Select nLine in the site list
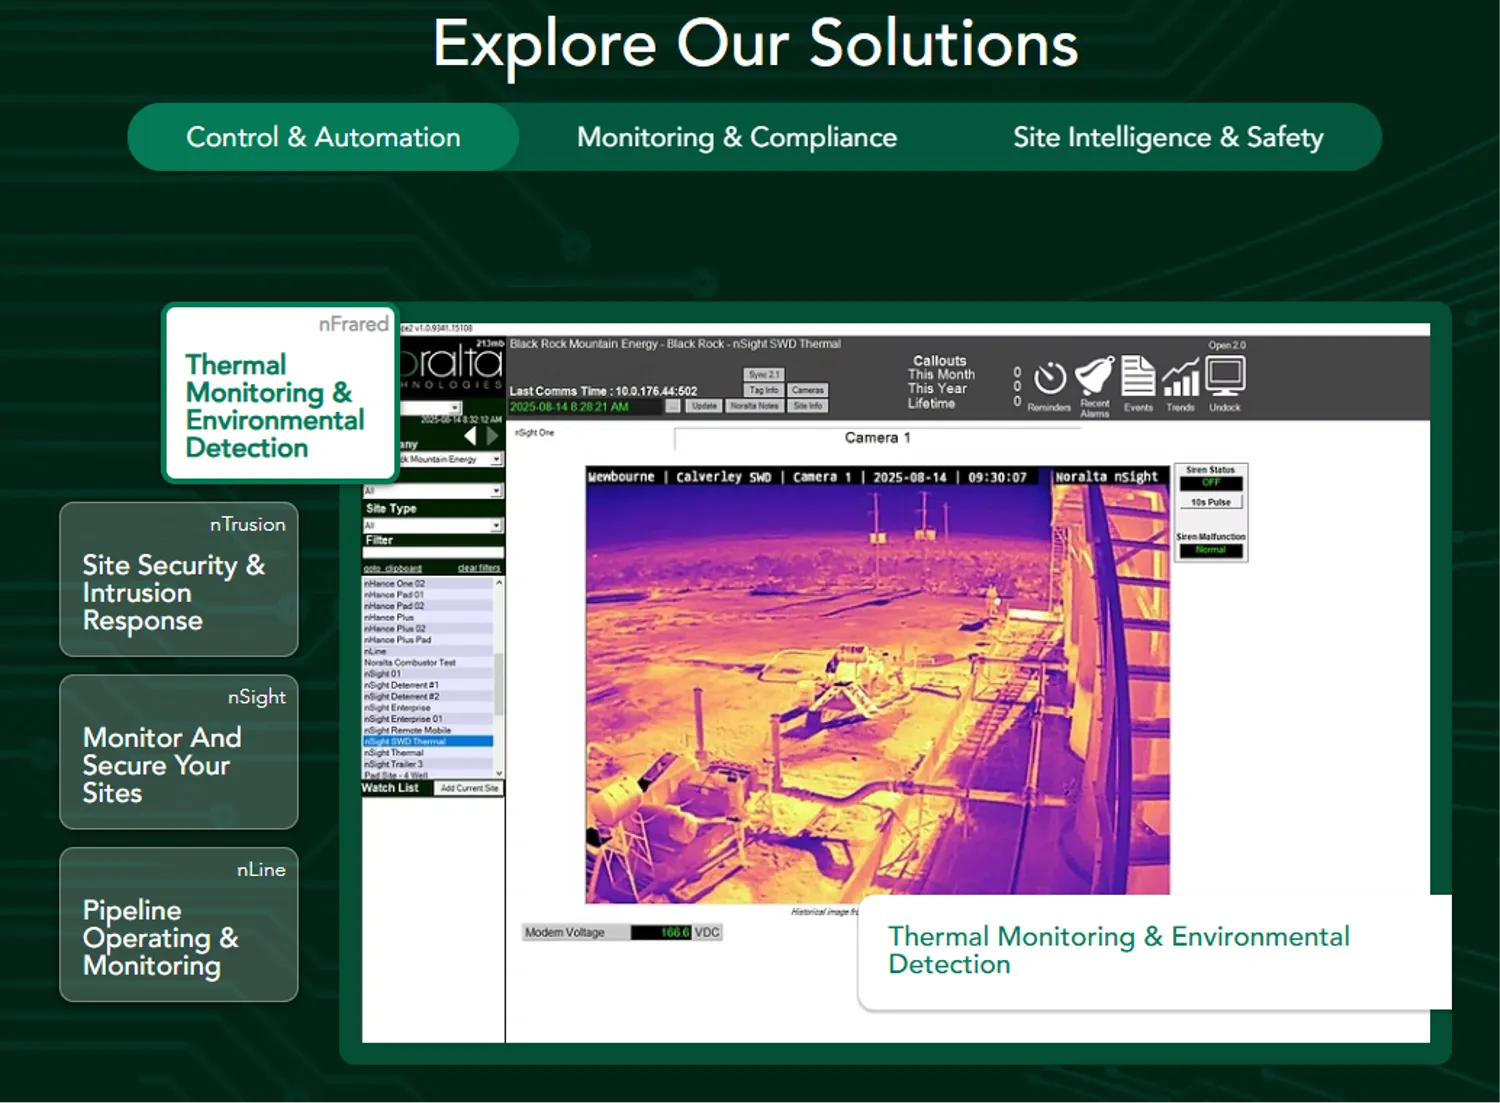Image resolution: width=1500 pixels, height=1103 pixels. point(428,651)
